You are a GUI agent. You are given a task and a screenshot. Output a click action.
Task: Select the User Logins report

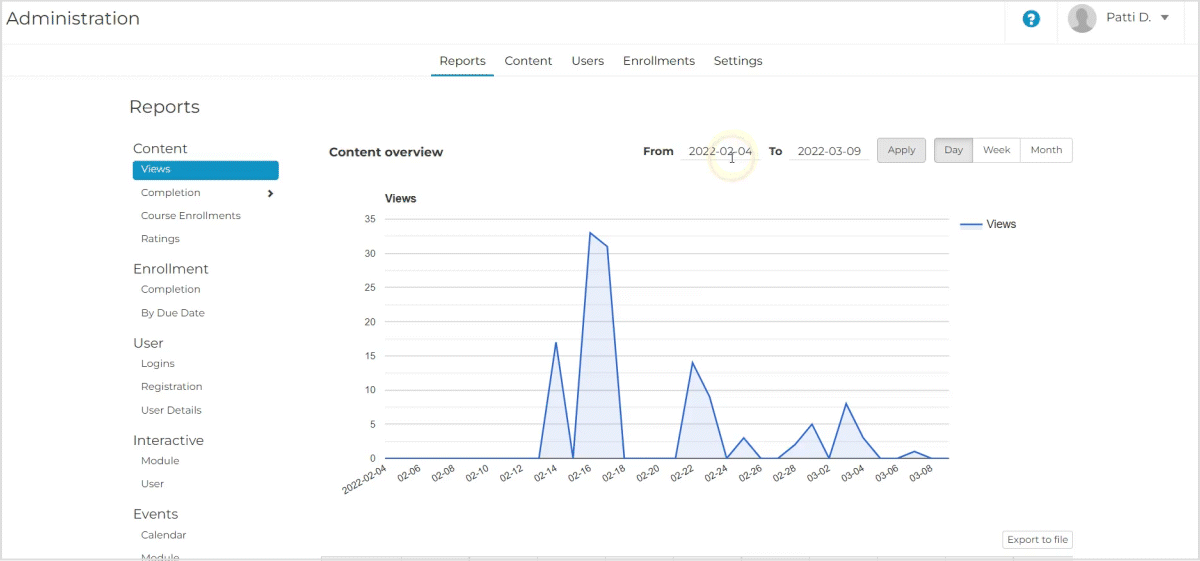point(158,364)
